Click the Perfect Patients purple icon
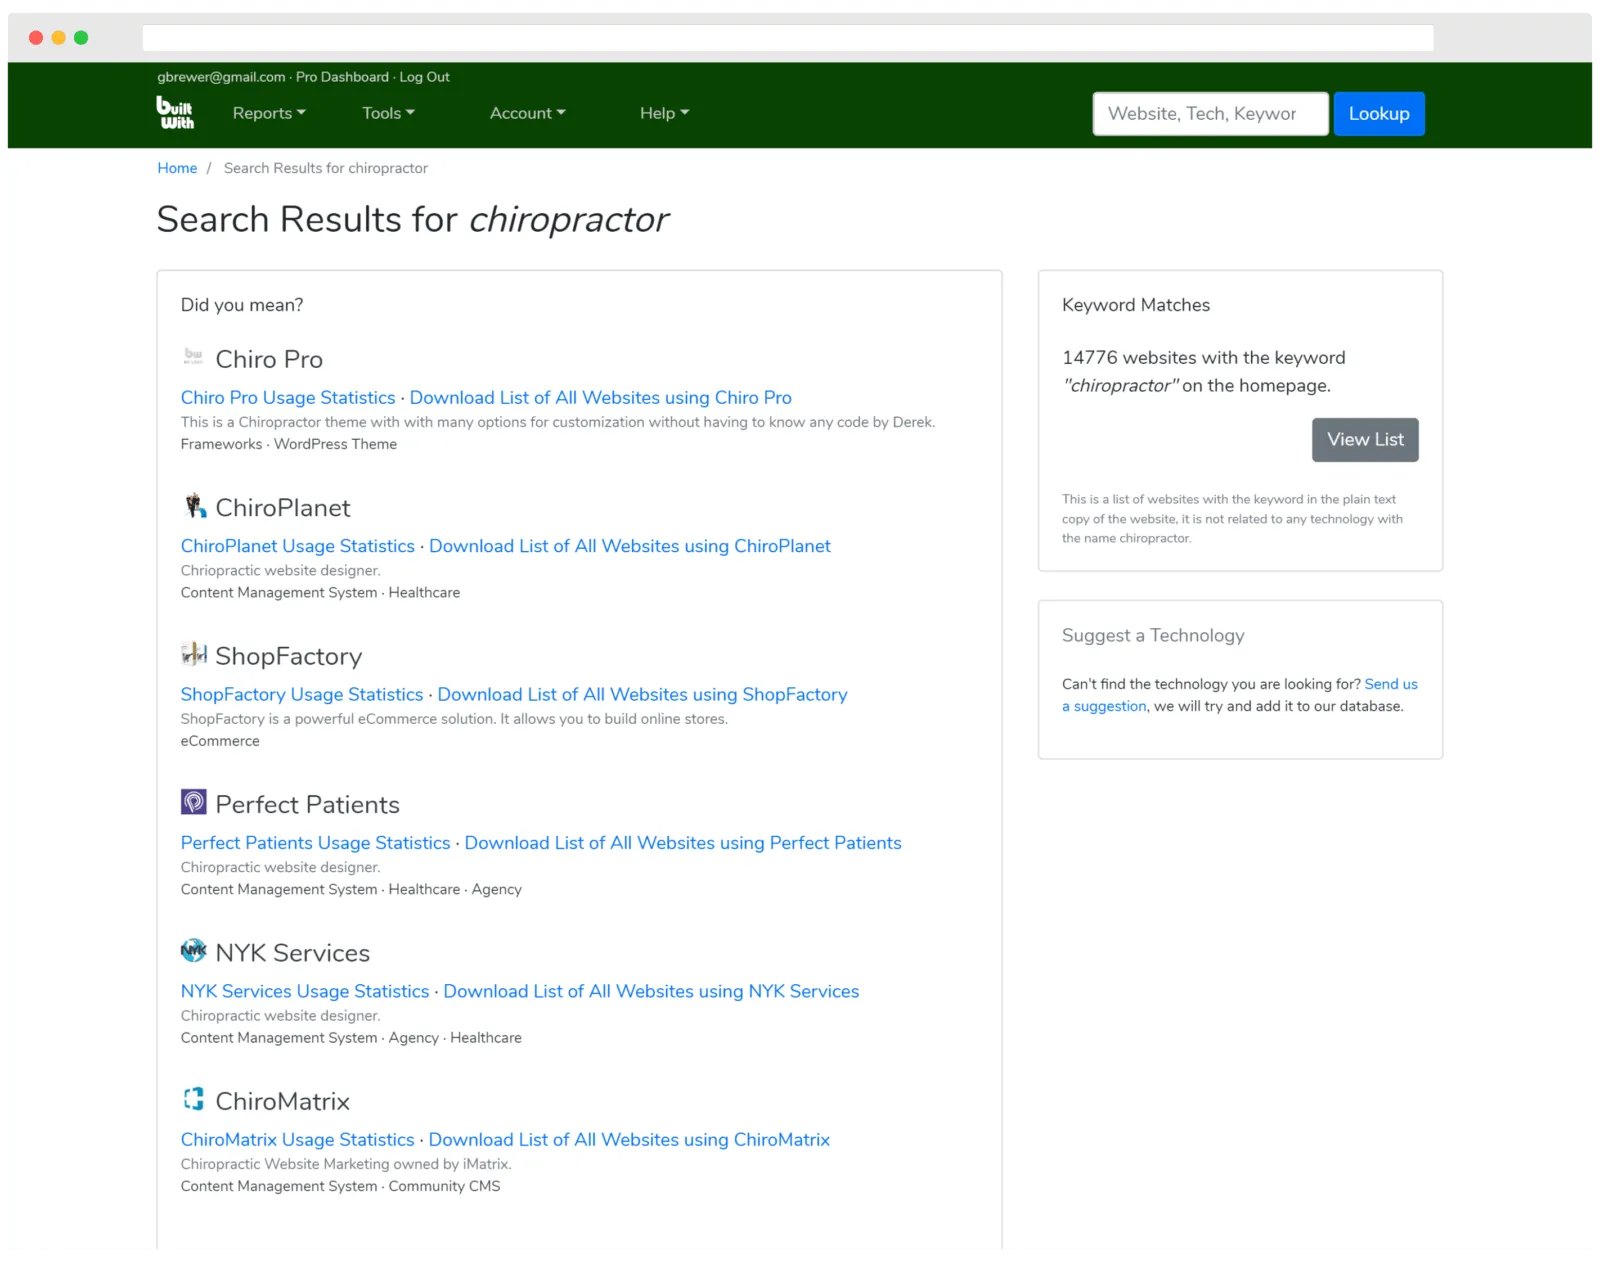The image size is (1600, 1262). [x=194, y=802]
